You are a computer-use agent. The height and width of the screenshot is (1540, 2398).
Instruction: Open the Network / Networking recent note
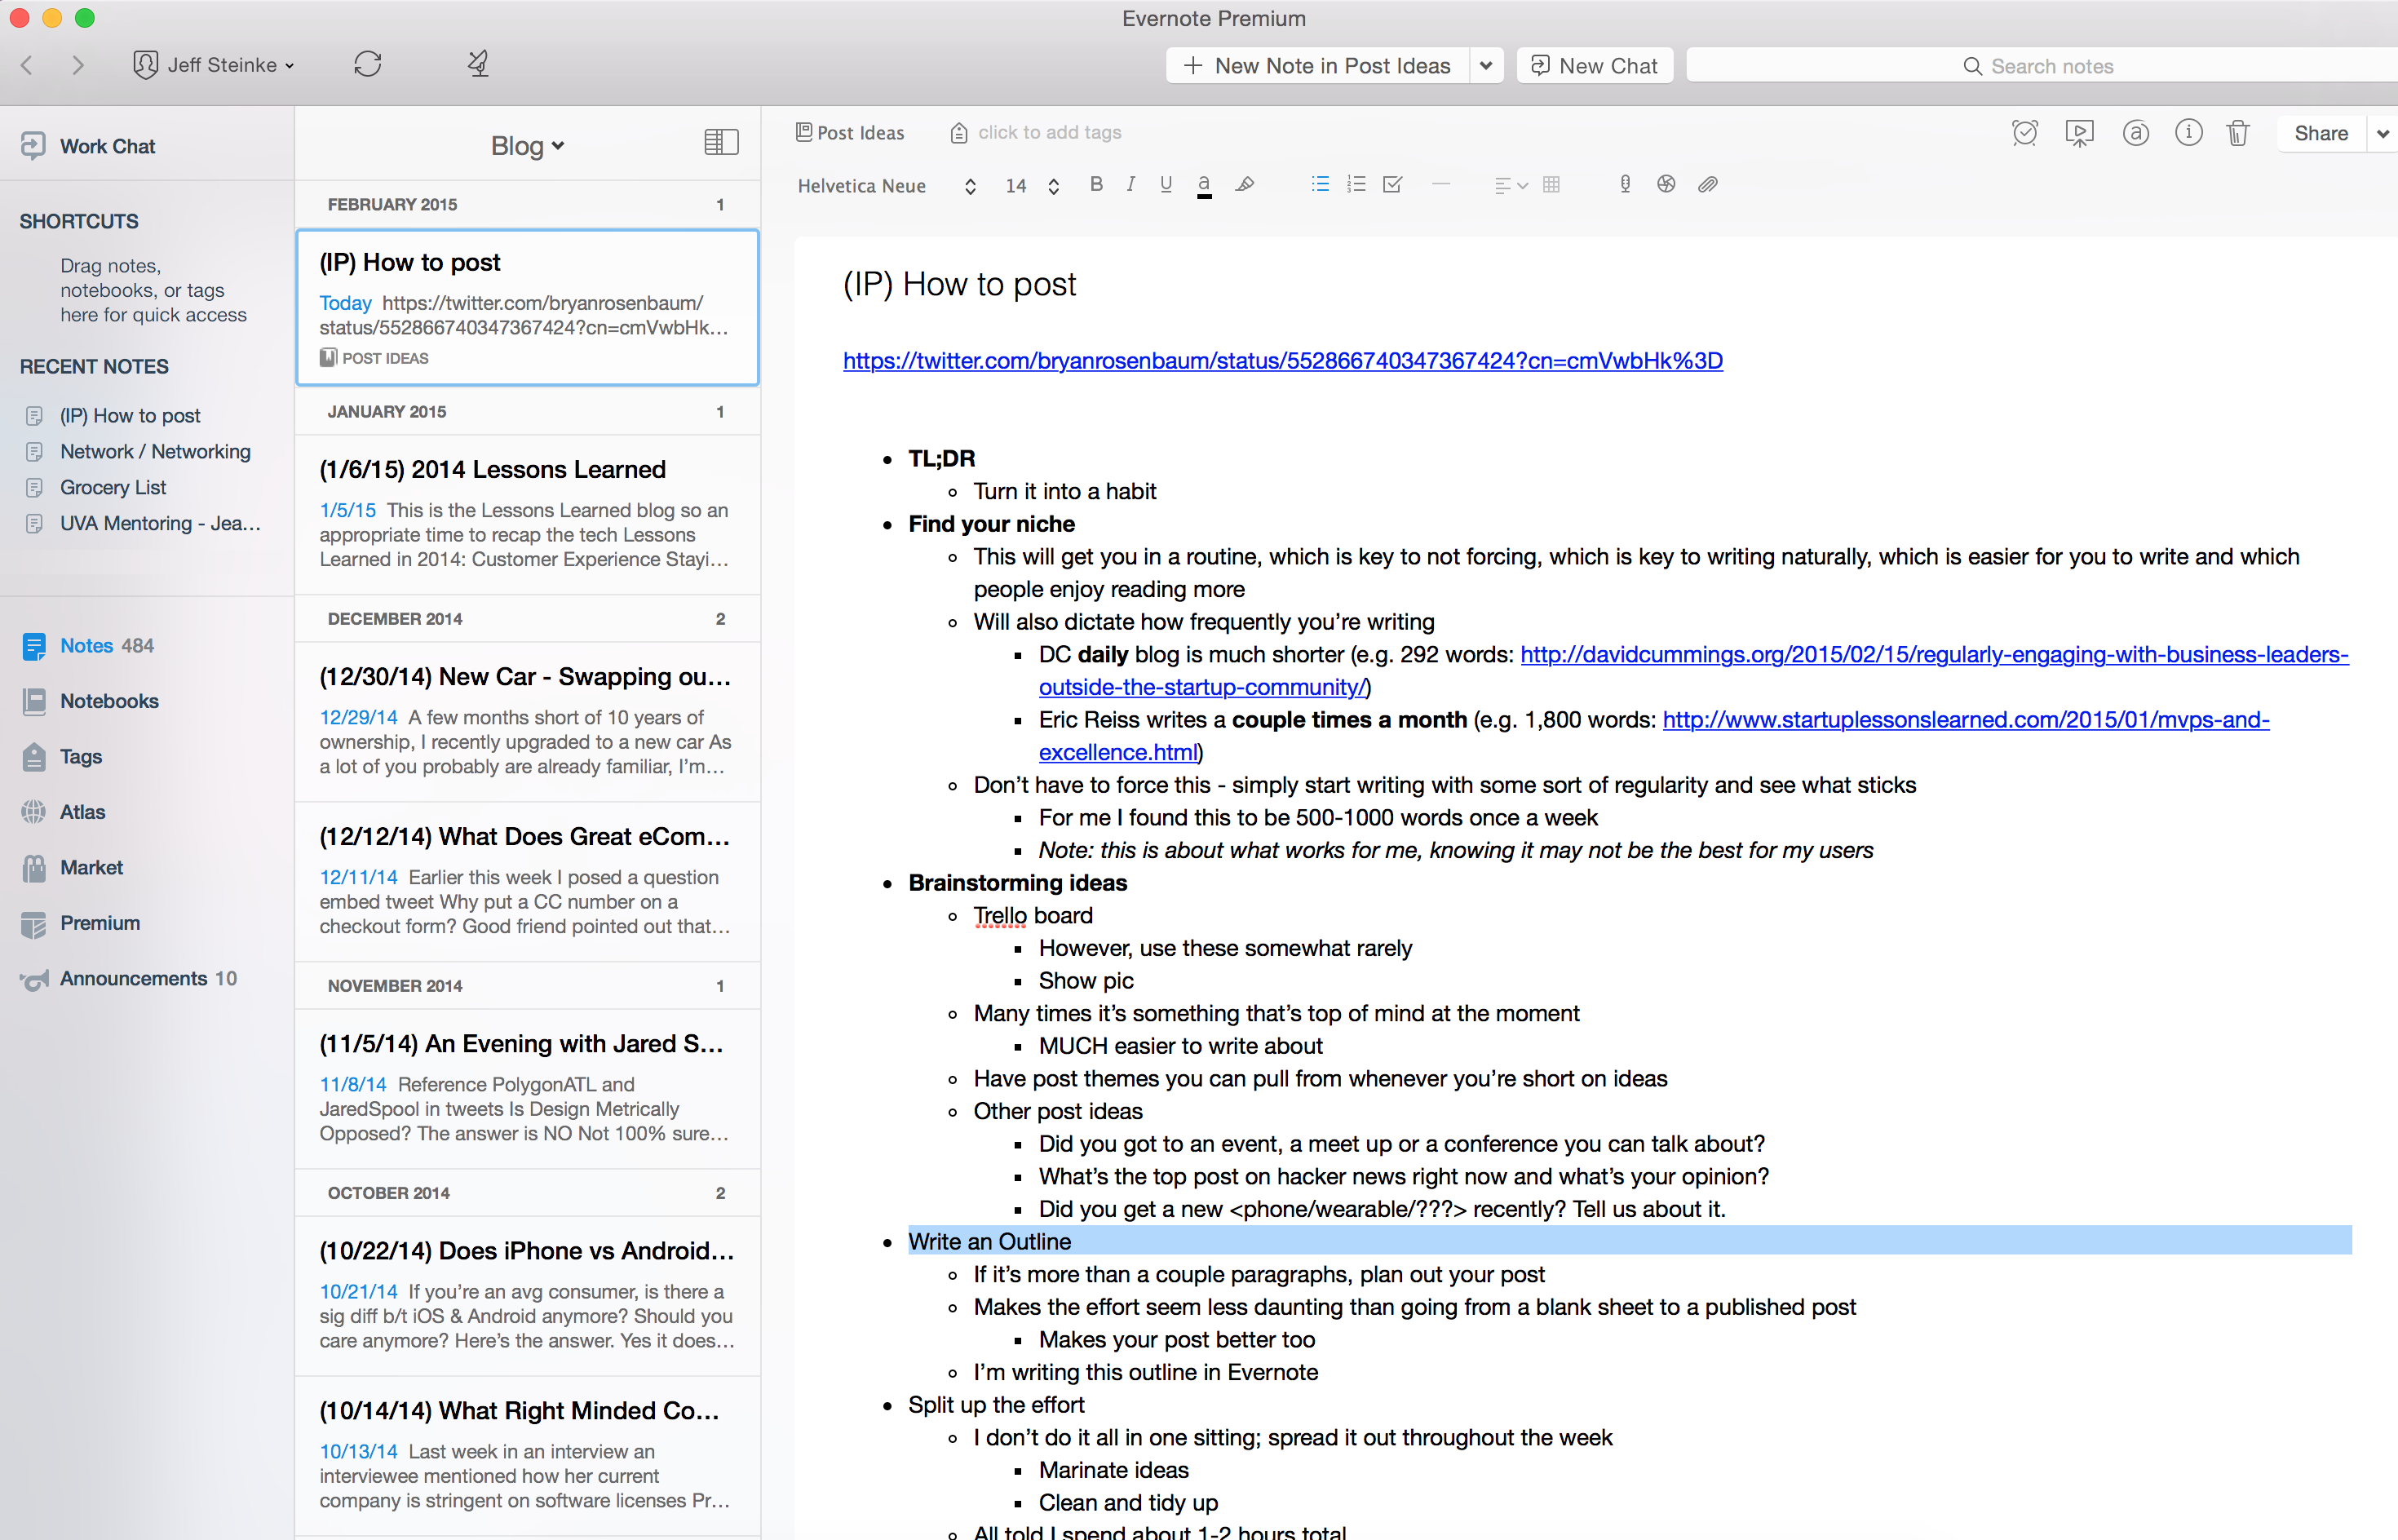[155, 451]
